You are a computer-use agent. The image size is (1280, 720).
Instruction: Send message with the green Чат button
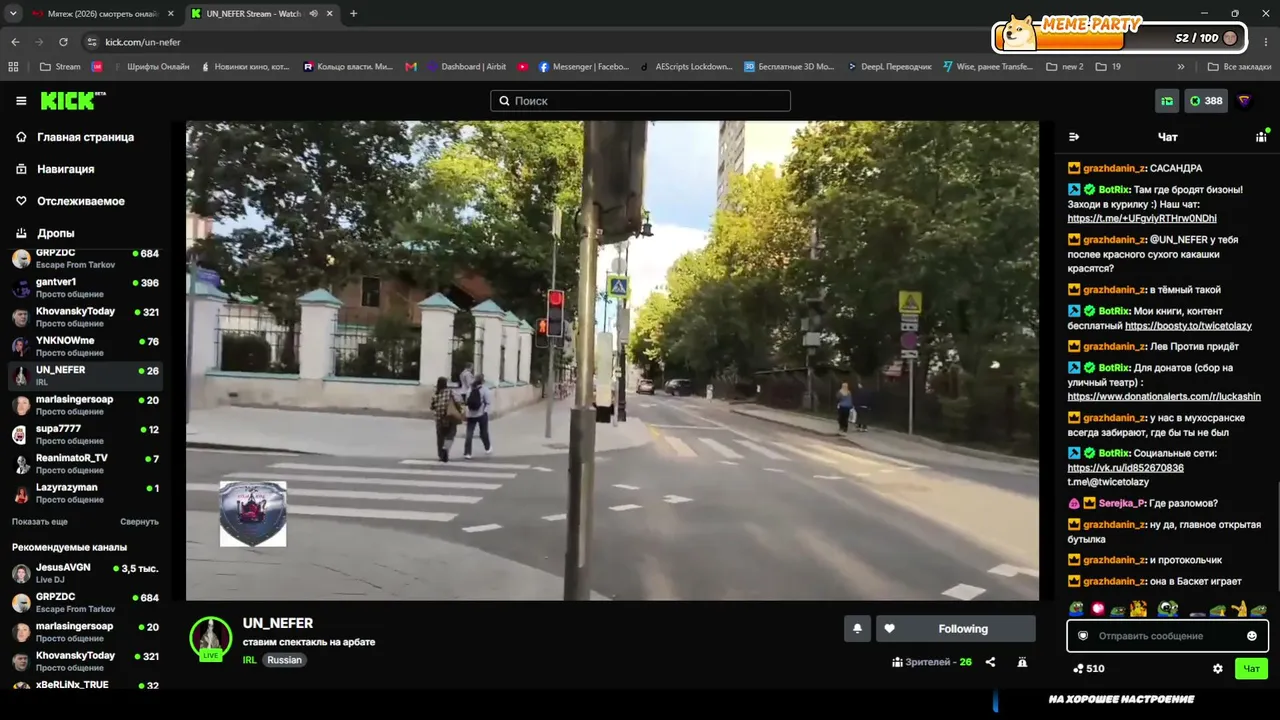pos(1251,669)
